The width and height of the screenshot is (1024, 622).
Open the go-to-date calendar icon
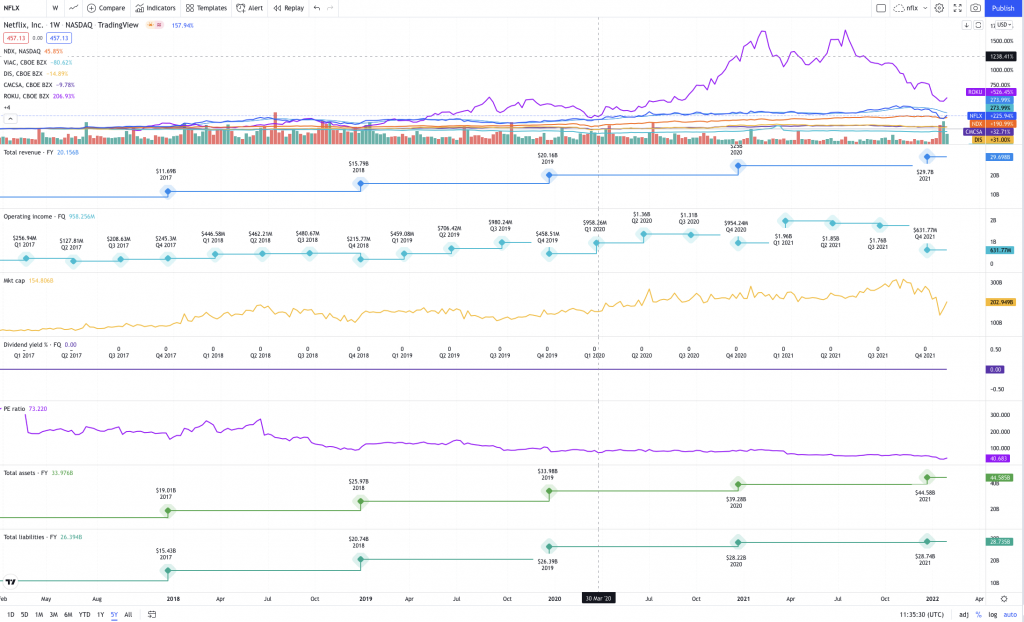click(x=152, y=615)
